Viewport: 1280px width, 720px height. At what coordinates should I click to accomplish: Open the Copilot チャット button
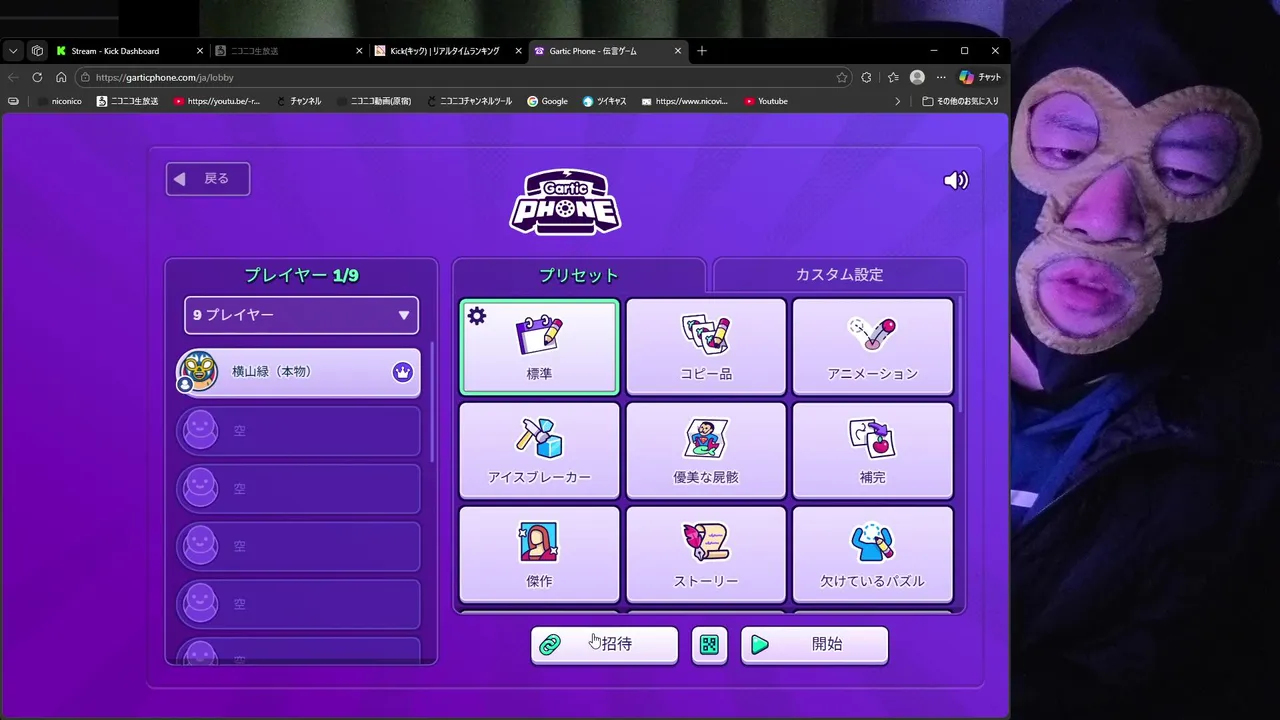pyautogui.click(x=980, y=77)
